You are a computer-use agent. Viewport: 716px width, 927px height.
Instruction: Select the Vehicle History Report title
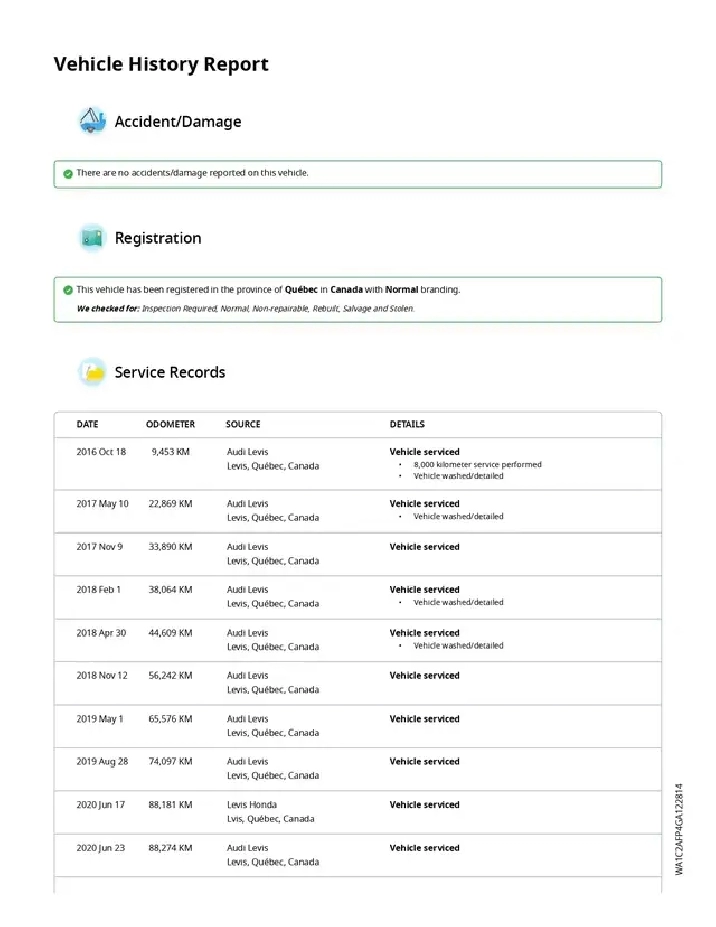click(161, 64)
